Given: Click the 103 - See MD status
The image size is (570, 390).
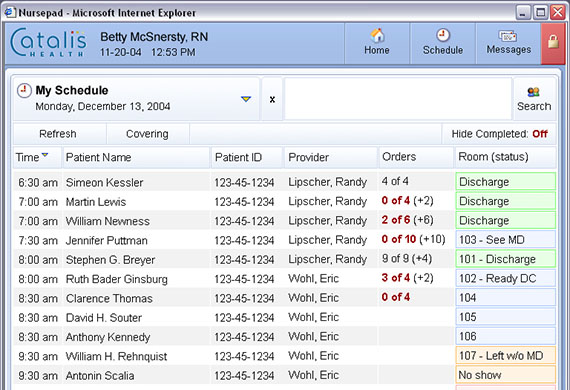Looking at the screenshot, I should [x=506, y=240].
